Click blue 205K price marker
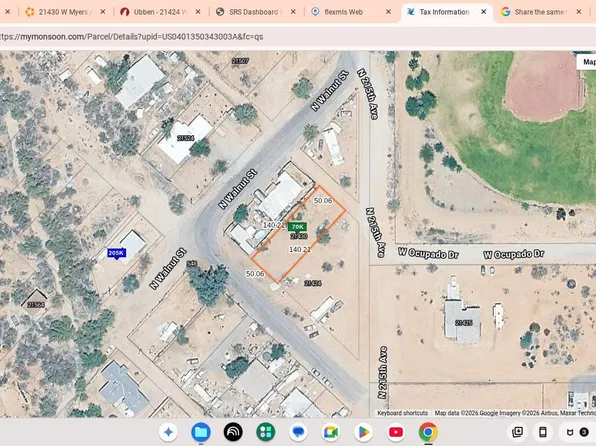 point(116,253)
